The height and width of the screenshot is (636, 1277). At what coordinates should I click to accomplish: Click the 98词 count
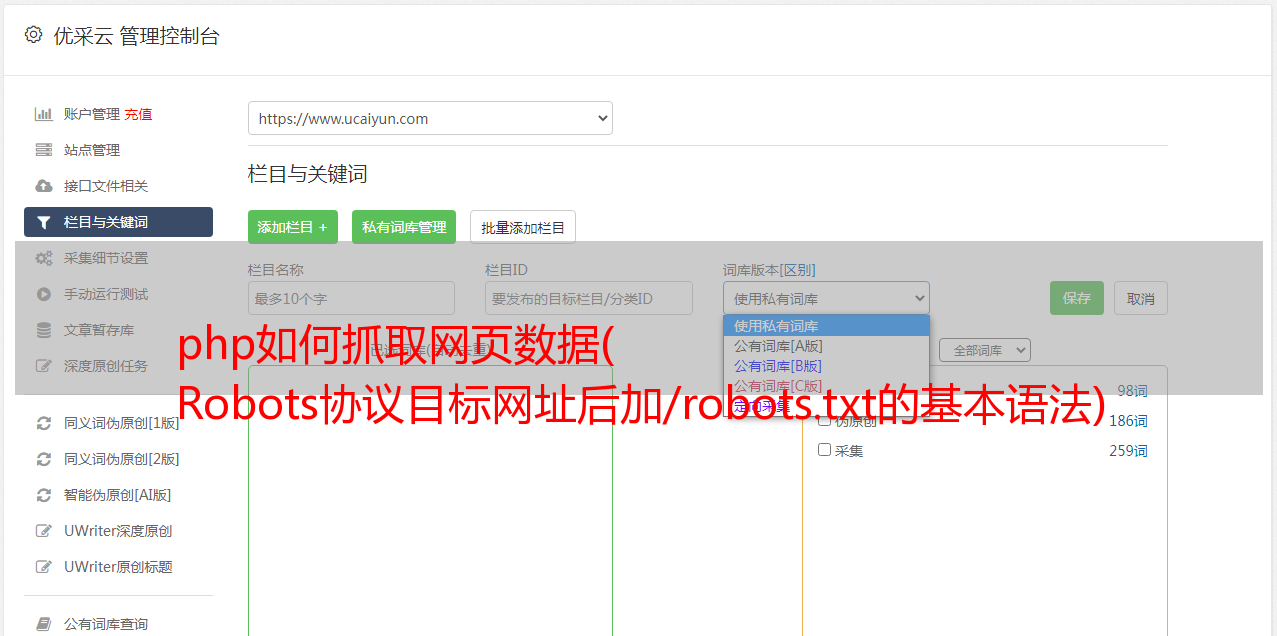pos(1132,391)
